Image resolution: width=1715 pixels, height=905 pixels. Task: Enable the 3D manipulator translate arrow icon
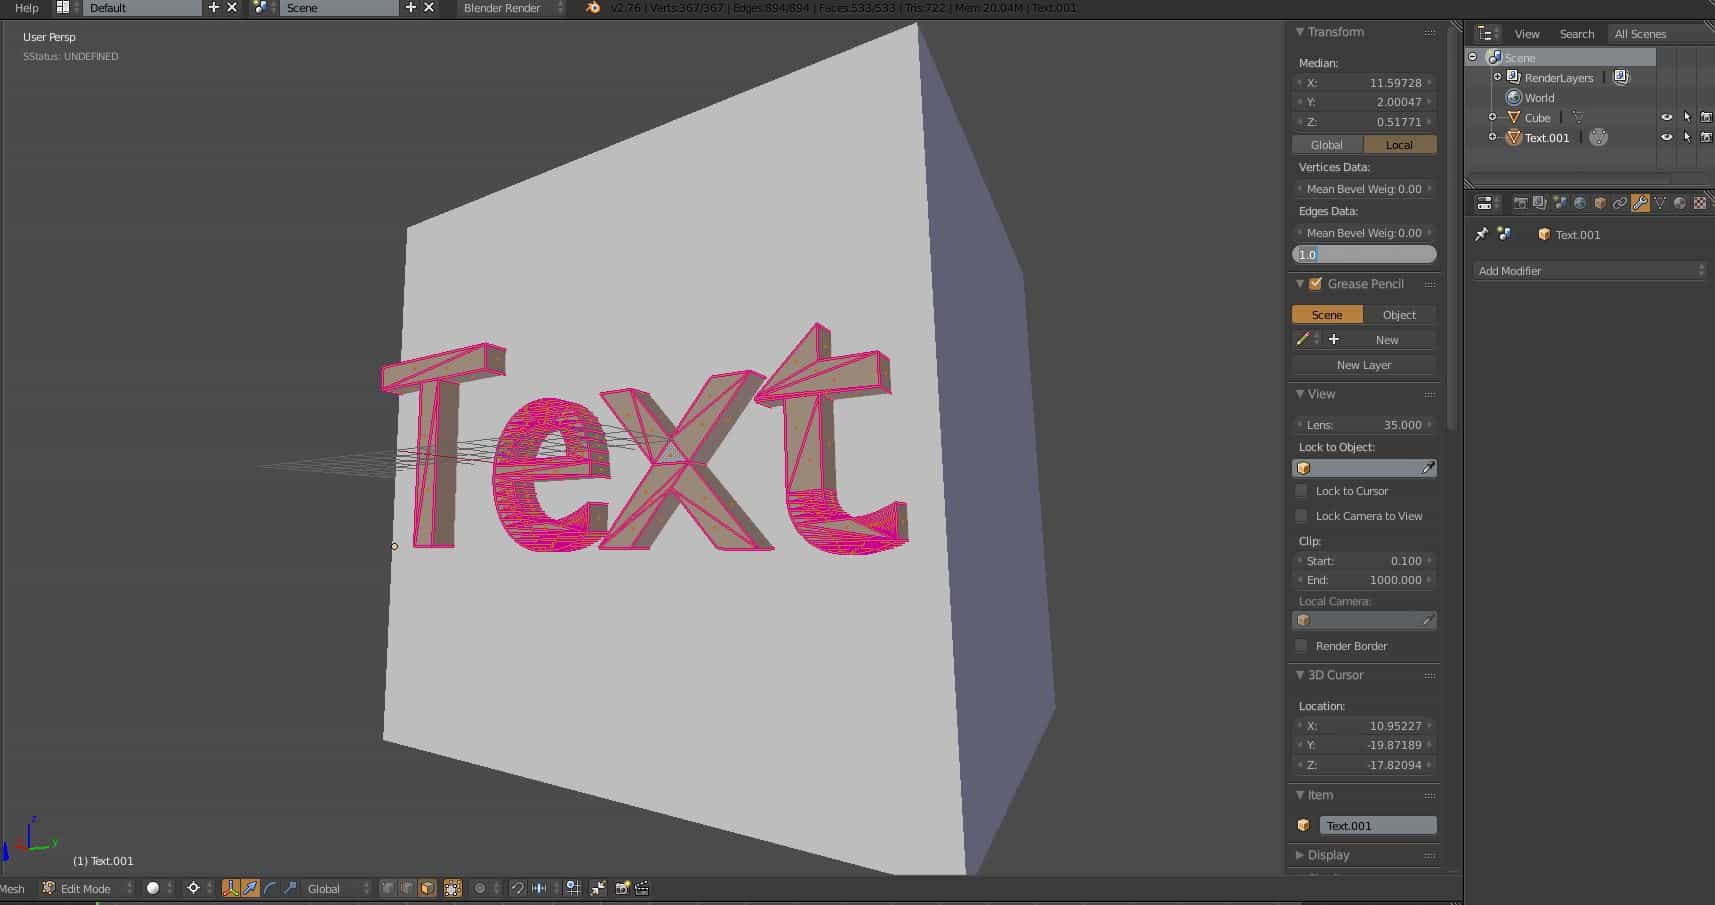point(249,888)
